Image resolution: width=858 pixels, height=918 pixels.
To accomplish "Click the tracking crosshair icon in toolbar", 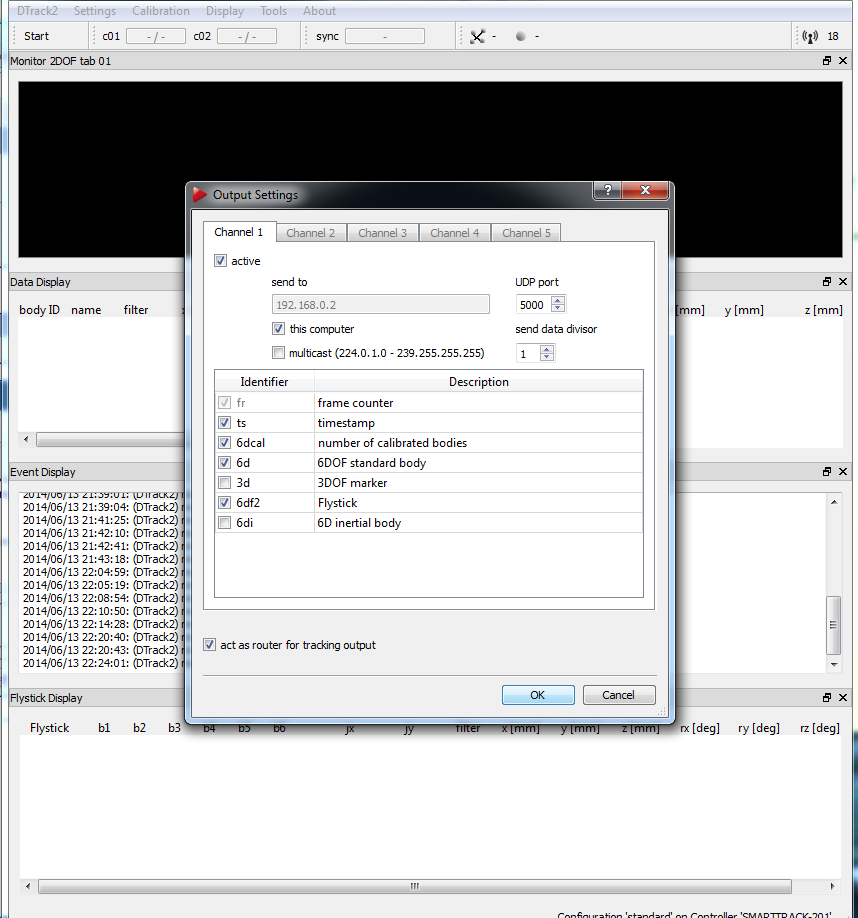I will (477, 36).
